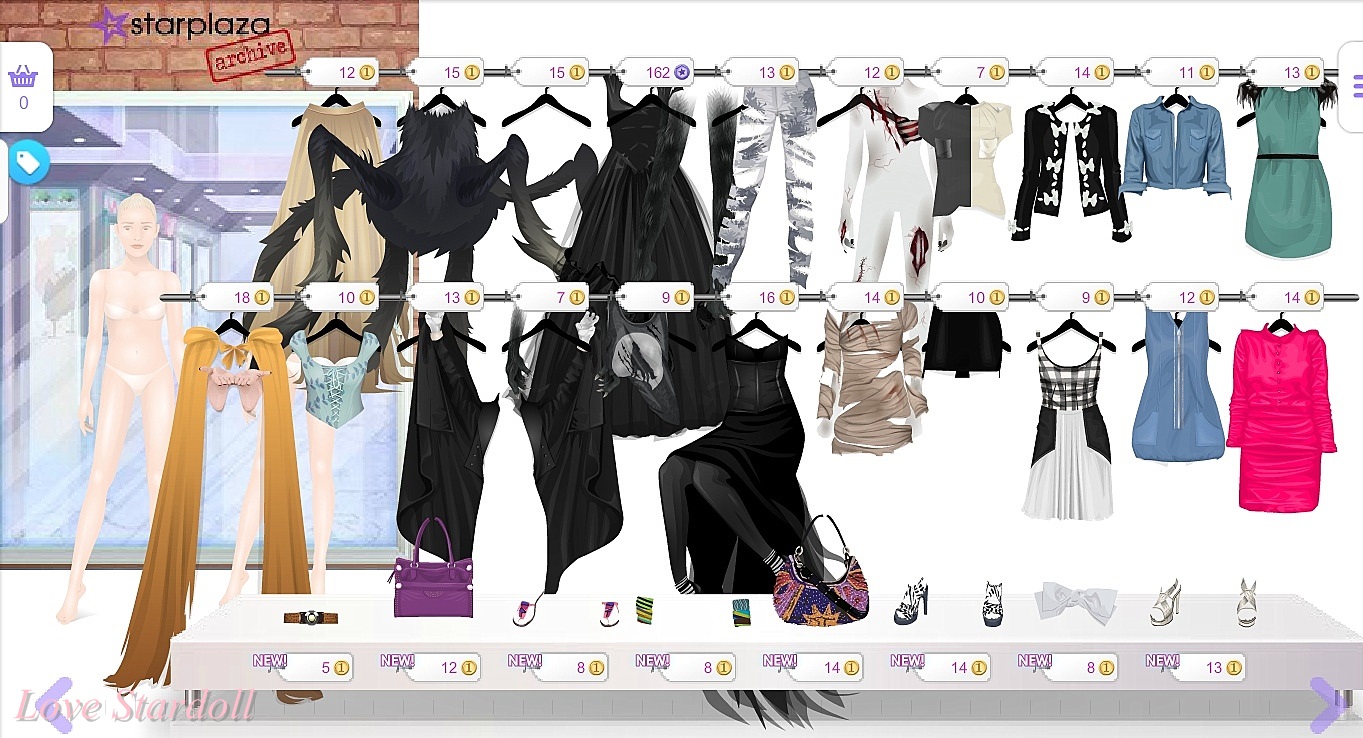
Task: Pick the black jacket with white bows
Action: 1071,170
